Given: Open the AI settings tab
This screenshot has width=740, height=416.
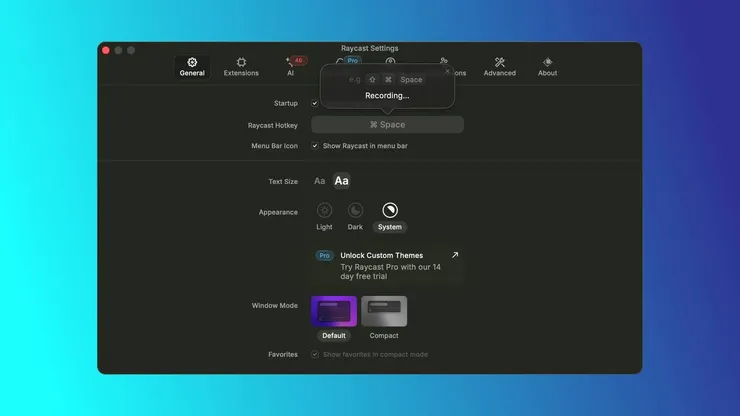Looking at the screenshot, I should [x=291, y=67].
